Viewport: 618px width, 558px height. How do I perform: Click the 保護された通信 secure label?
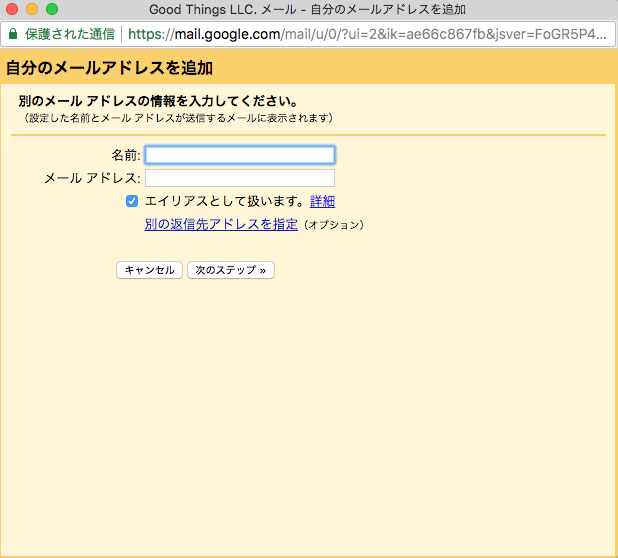pos(70,34)
